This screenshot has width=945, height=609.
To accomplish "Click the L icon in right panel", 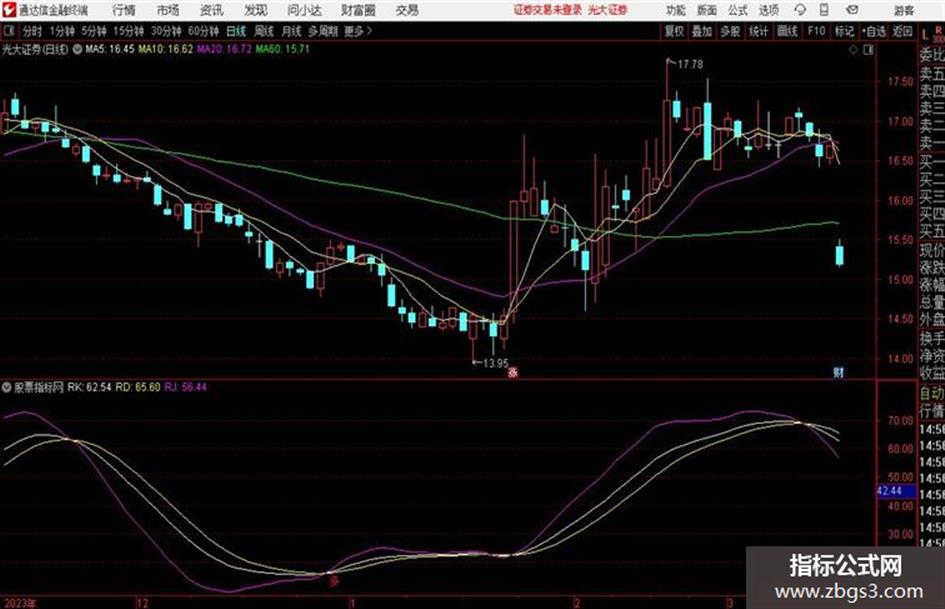I will click(x=925, y=34).
